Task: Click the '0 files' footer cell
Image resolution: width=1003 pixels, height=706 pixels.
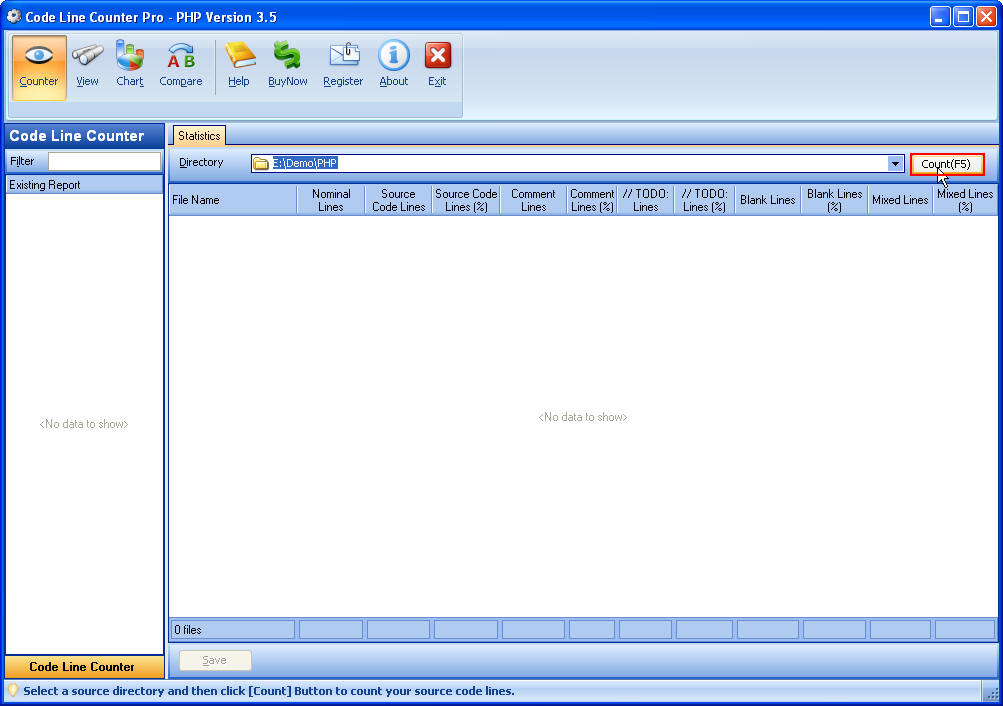Action: click(232, 629)
